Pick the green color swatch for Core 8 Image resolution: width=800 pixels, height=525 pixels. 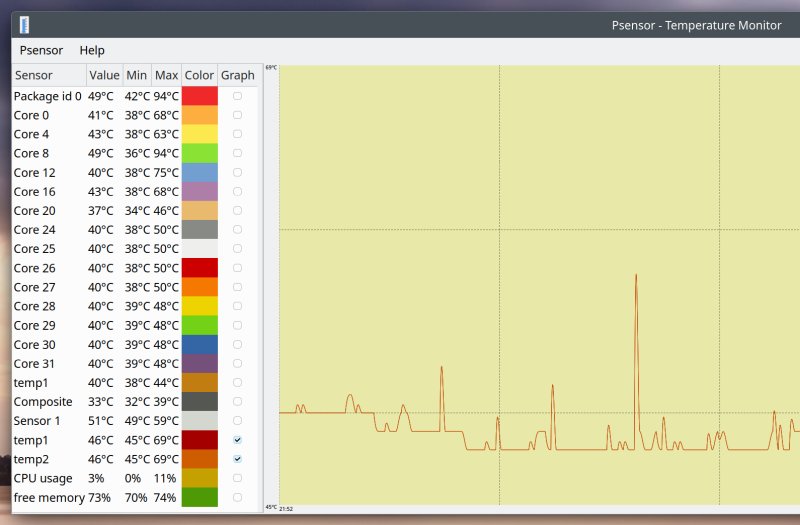point(199,153)
